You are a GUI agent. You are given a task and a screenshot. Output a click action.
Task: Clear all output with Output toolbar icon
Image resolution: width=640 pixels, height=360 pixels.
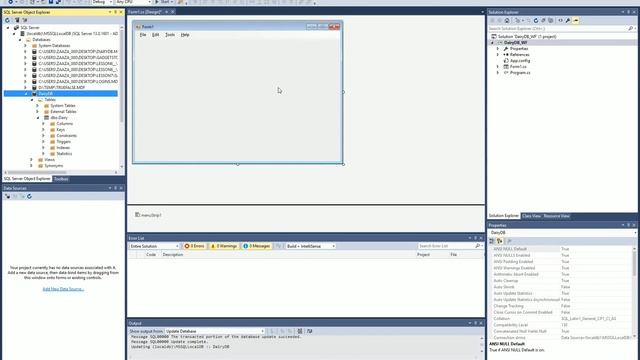[x=300, y=331]
